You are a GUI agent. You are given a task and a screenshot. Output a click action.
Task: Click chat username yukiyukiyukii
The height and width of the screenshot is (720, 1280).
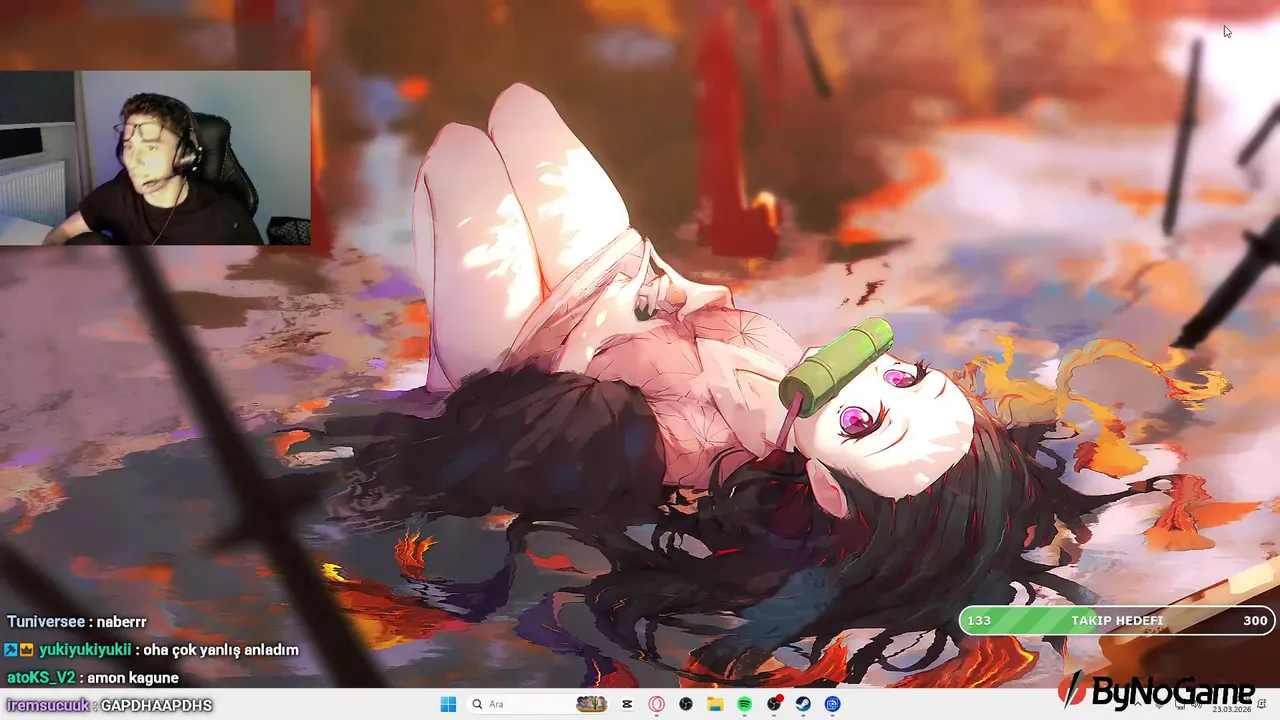pos(86,649)
